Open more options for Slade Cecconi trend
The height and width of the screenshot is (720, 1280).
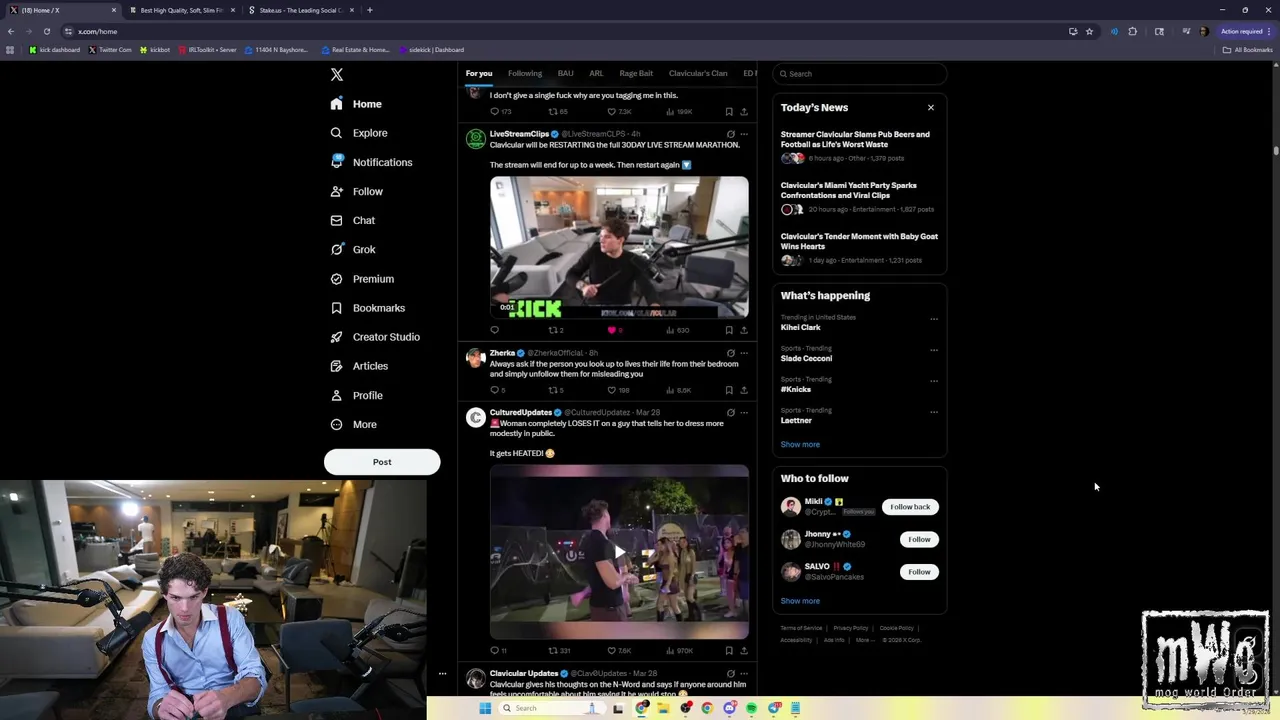pyautogui.click(x=934, y=350)
